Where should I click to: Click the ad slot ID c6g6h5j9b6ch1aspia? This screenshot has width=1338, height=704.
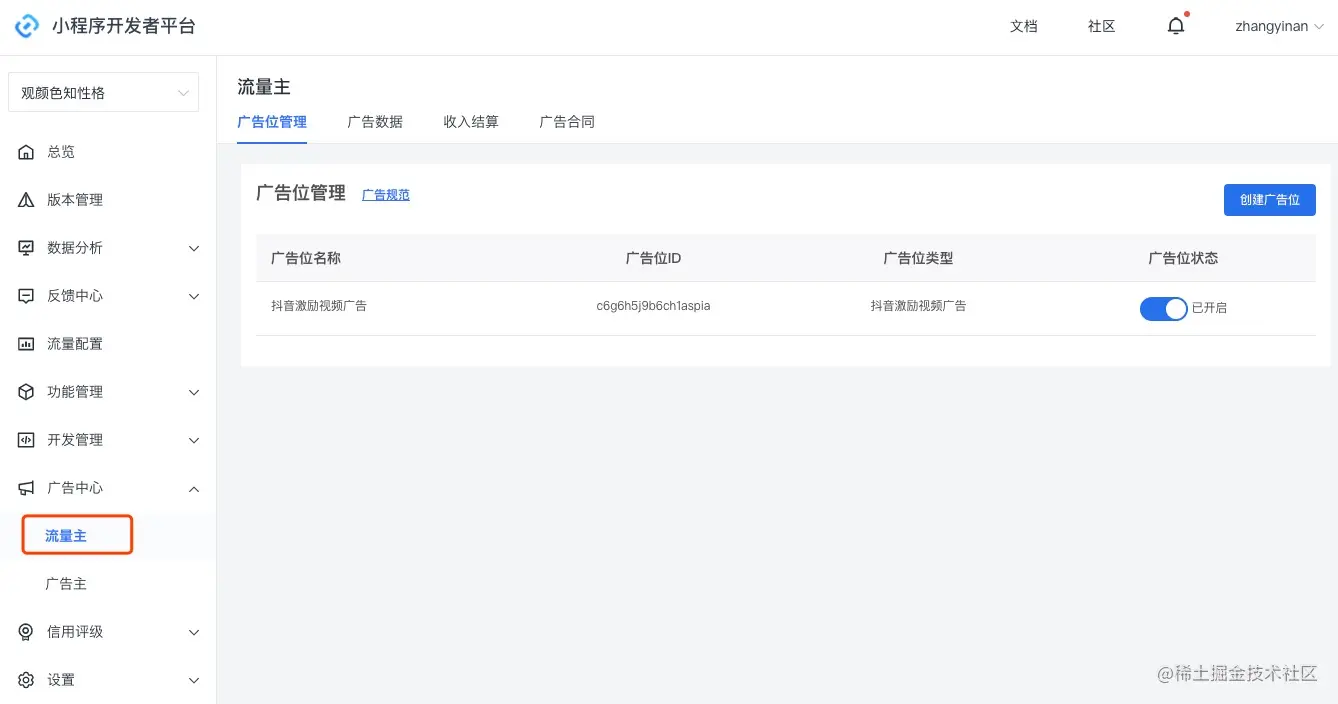point(654,306)
